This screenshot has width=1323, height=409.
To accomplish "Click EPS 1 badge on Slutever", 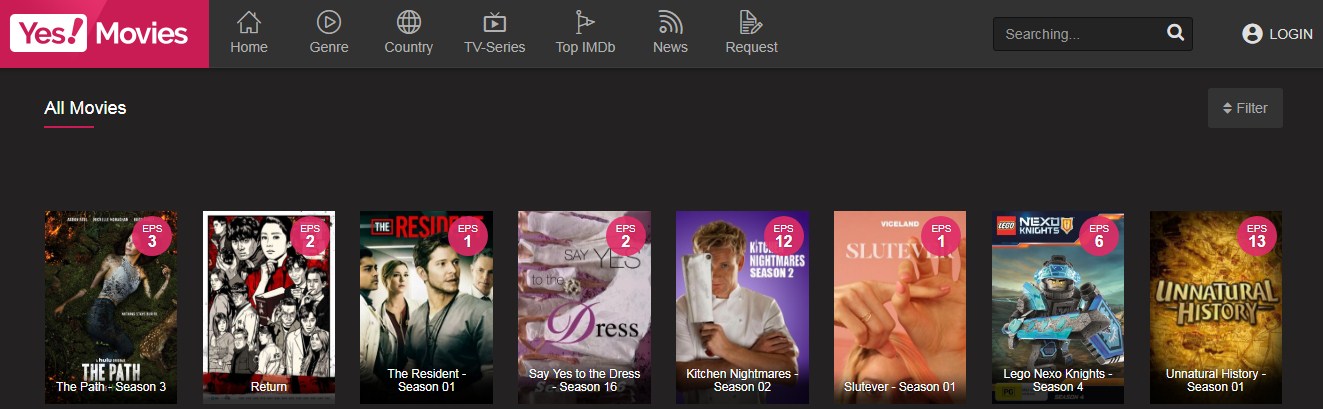I will [x=941, y=236].
